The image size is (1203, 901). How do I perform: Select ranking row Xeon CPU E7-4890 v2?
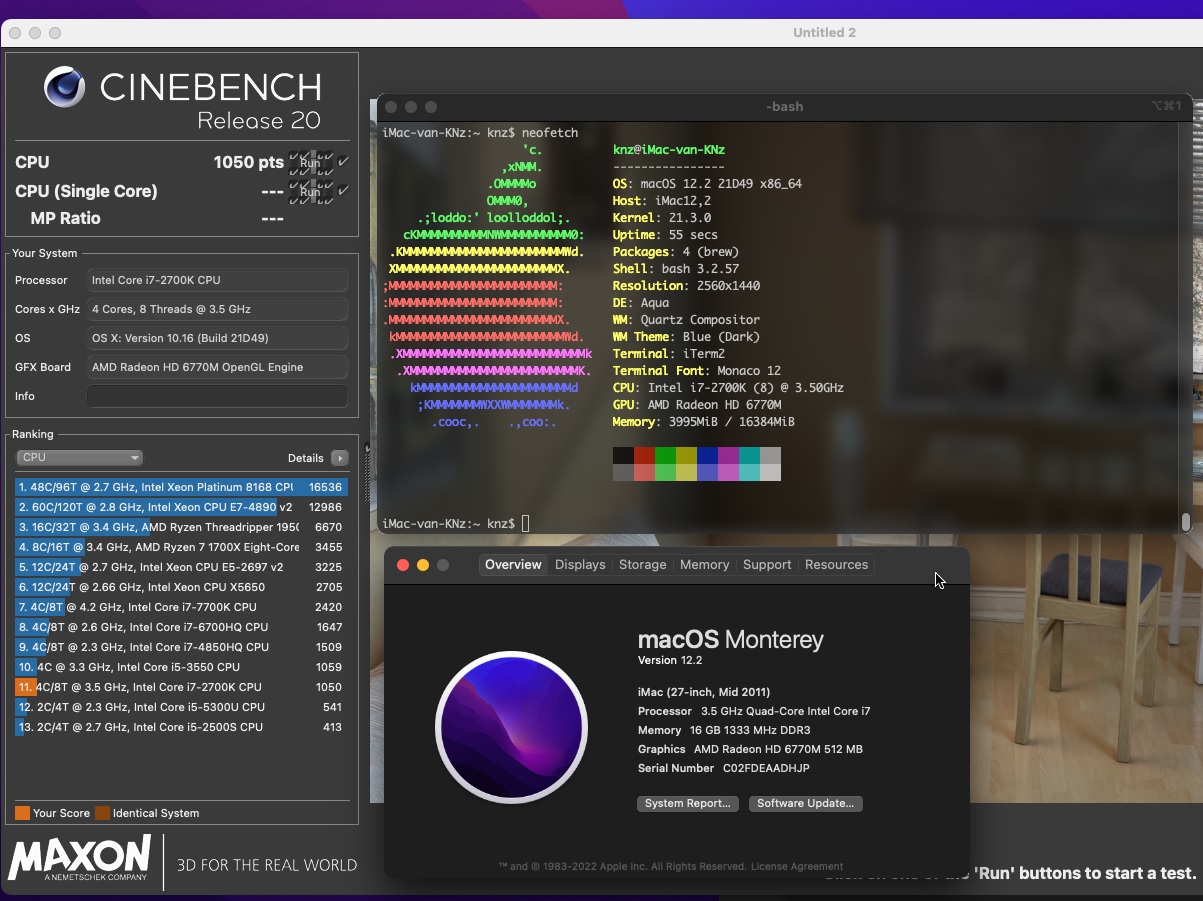coord(181,507)
